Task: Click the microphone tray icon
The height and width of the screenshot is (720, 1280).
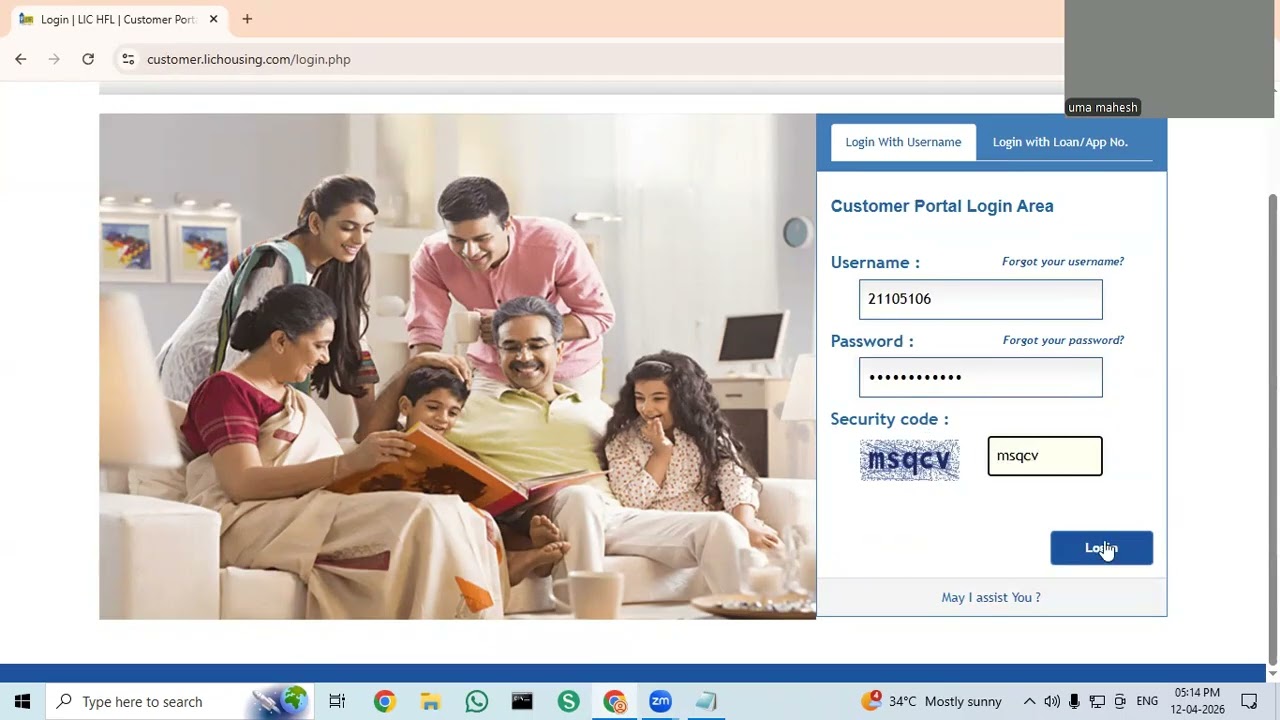Action: 1074,701
